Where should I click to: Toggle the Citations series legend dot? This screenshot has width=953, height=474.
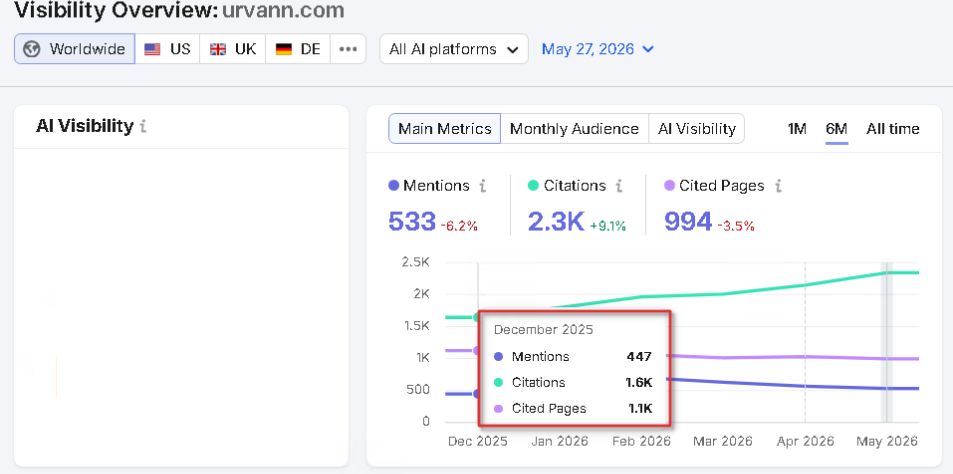533,186
